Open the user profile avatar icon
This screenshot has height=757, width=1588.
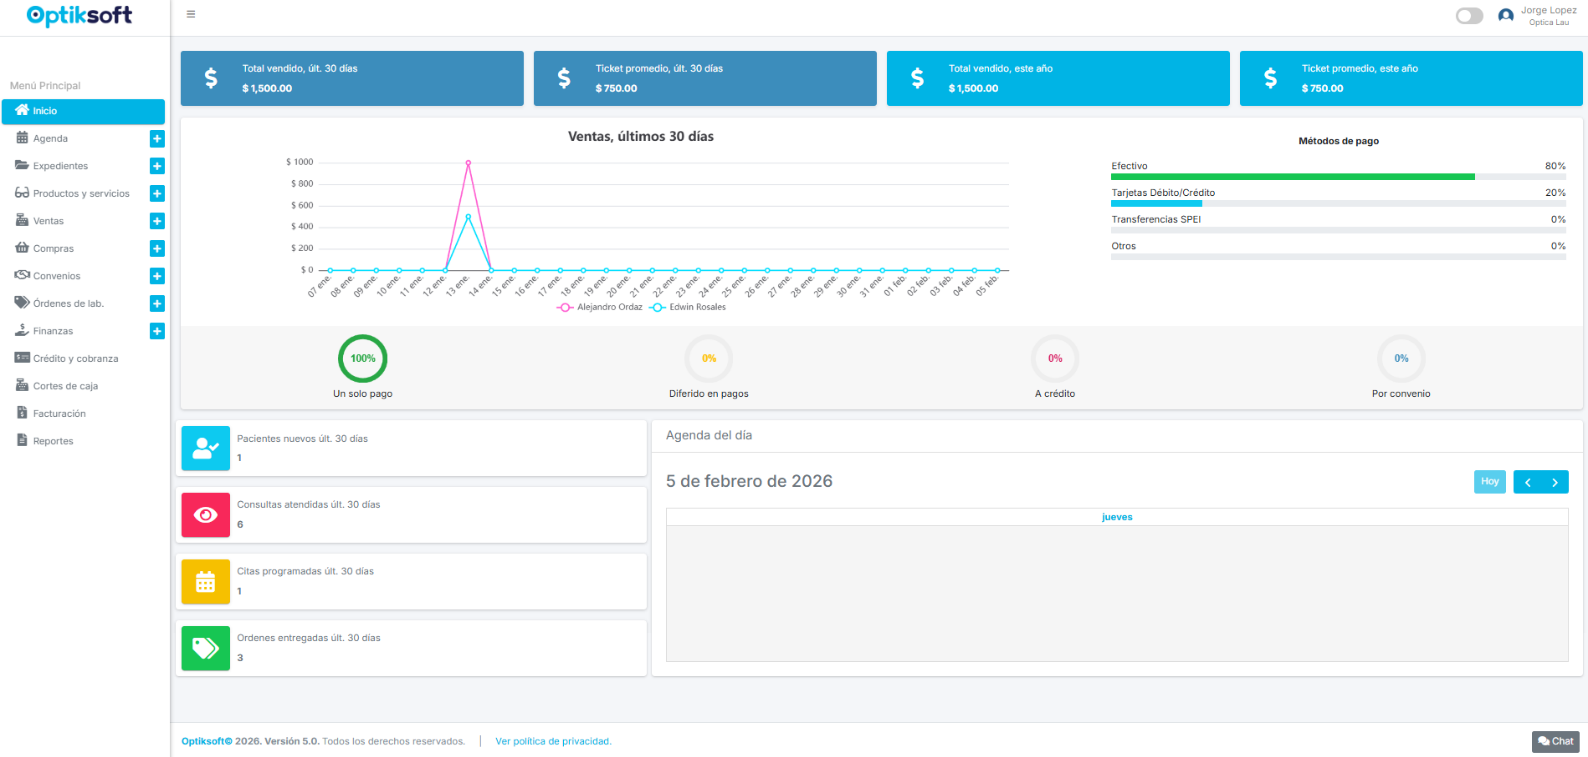[1505, 16]
